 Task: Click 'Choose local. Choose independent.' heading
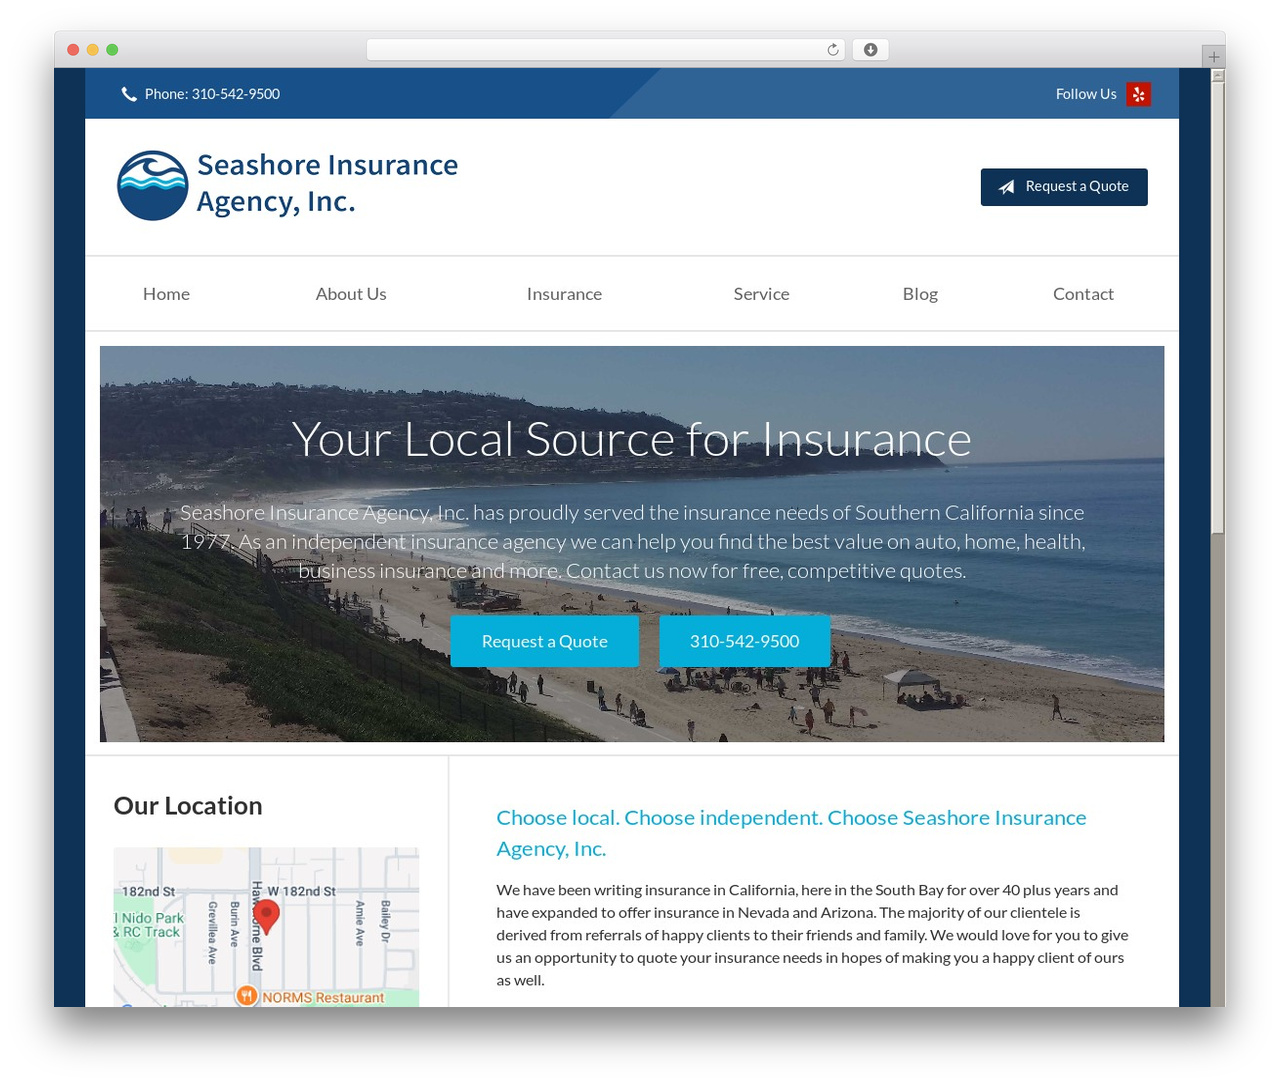(791, 833)
